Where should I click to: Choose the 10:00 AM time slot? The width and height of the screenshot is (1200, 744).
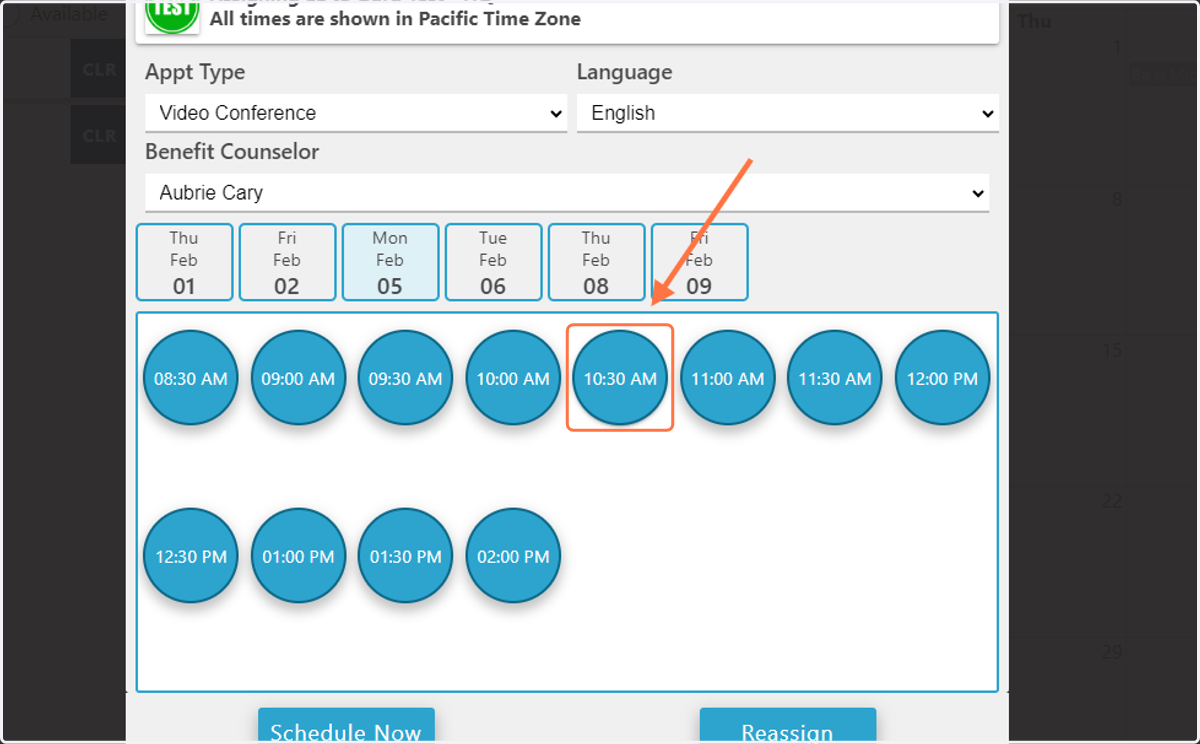click(513, 378)
